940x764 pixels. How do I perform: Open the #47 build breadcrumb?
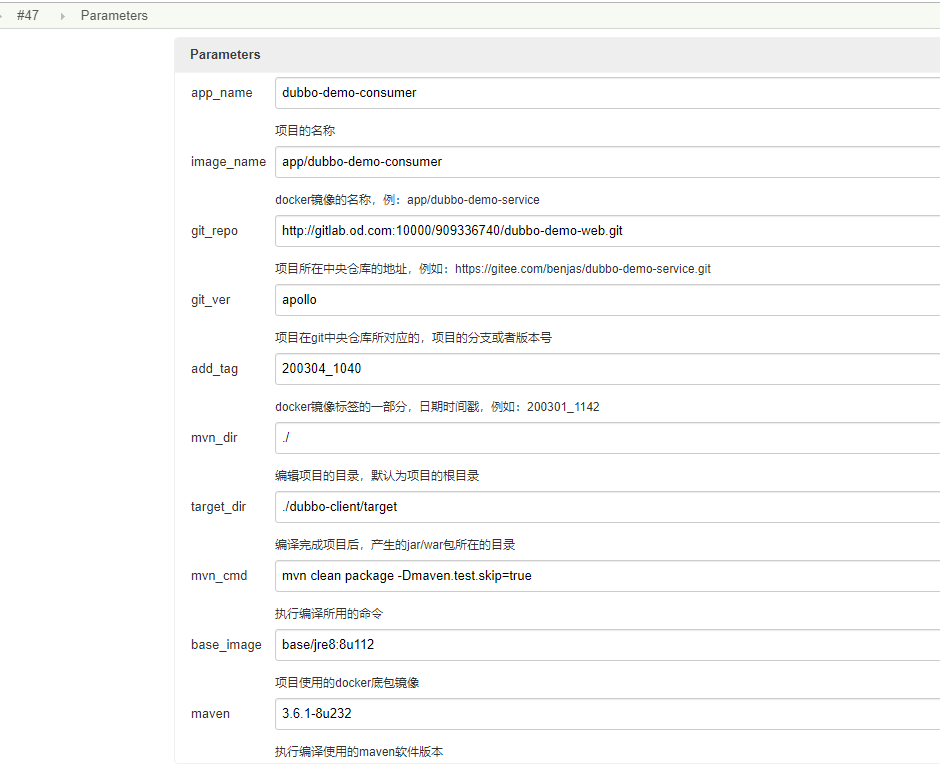(x=28, y=16)
